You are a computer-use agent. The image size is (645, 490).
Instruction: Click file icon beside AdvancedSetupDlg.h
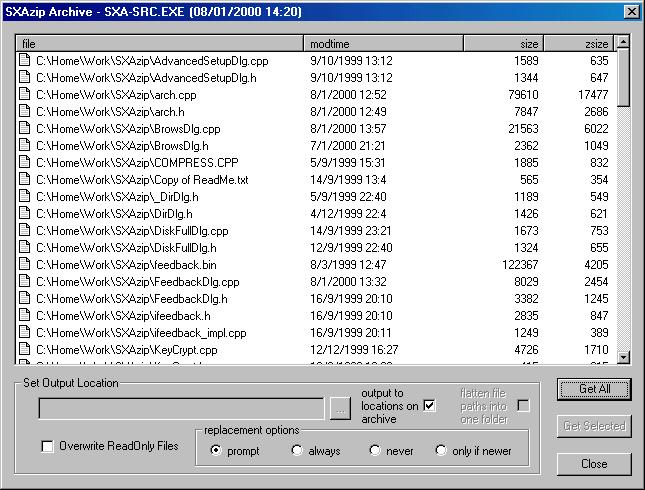pyautogui.click(x=25, y=77)
